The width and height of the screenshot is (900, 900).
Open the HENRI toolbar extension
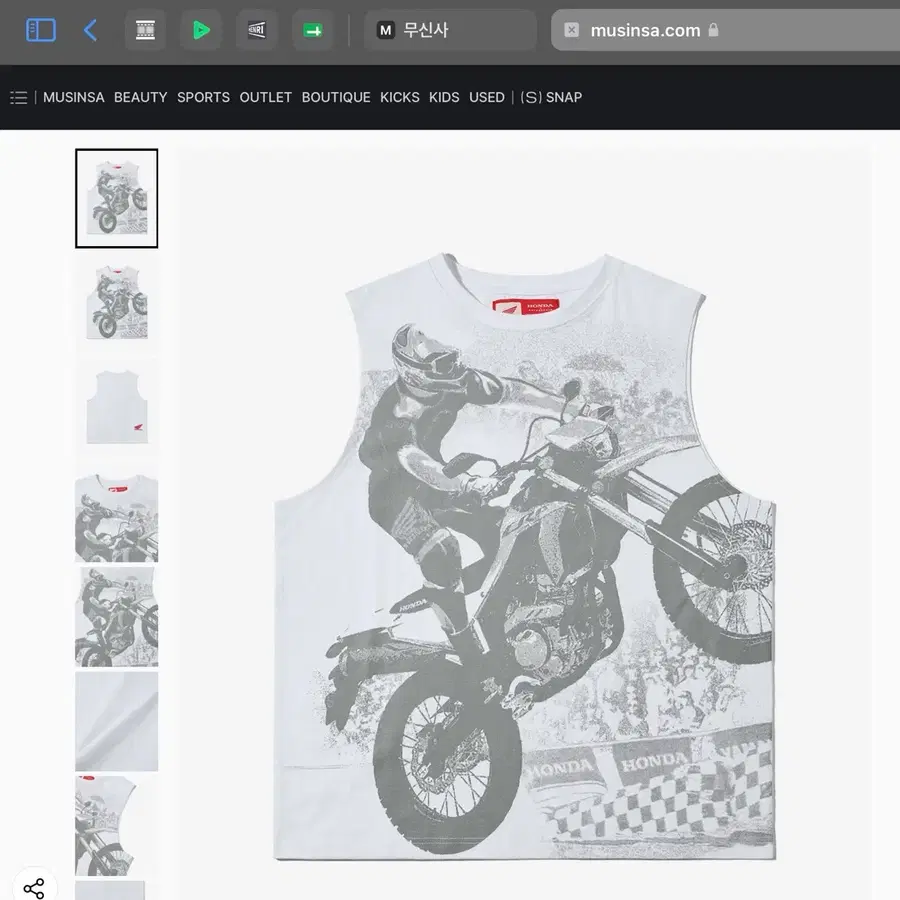[257, 30]
